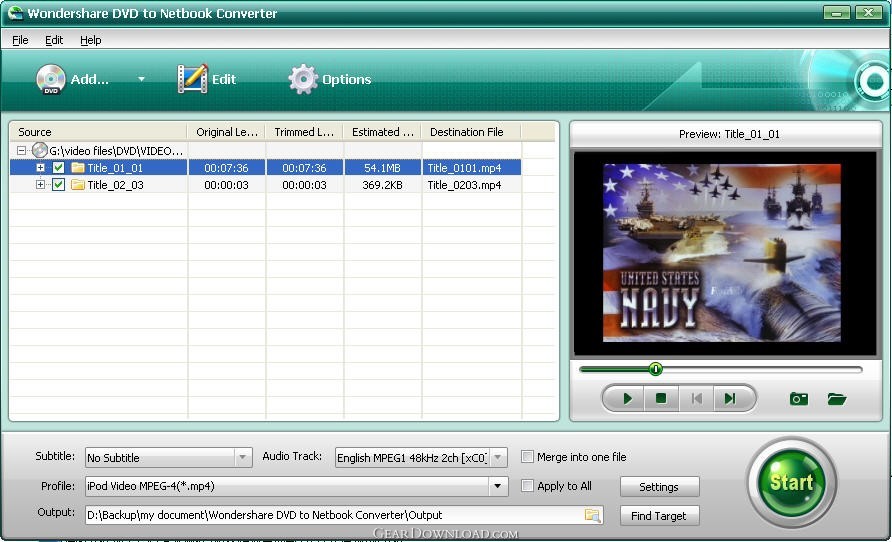Screen dimensions: 892x542
Task: Skip to next chapter in preview
Action: (x=730, y=398)
